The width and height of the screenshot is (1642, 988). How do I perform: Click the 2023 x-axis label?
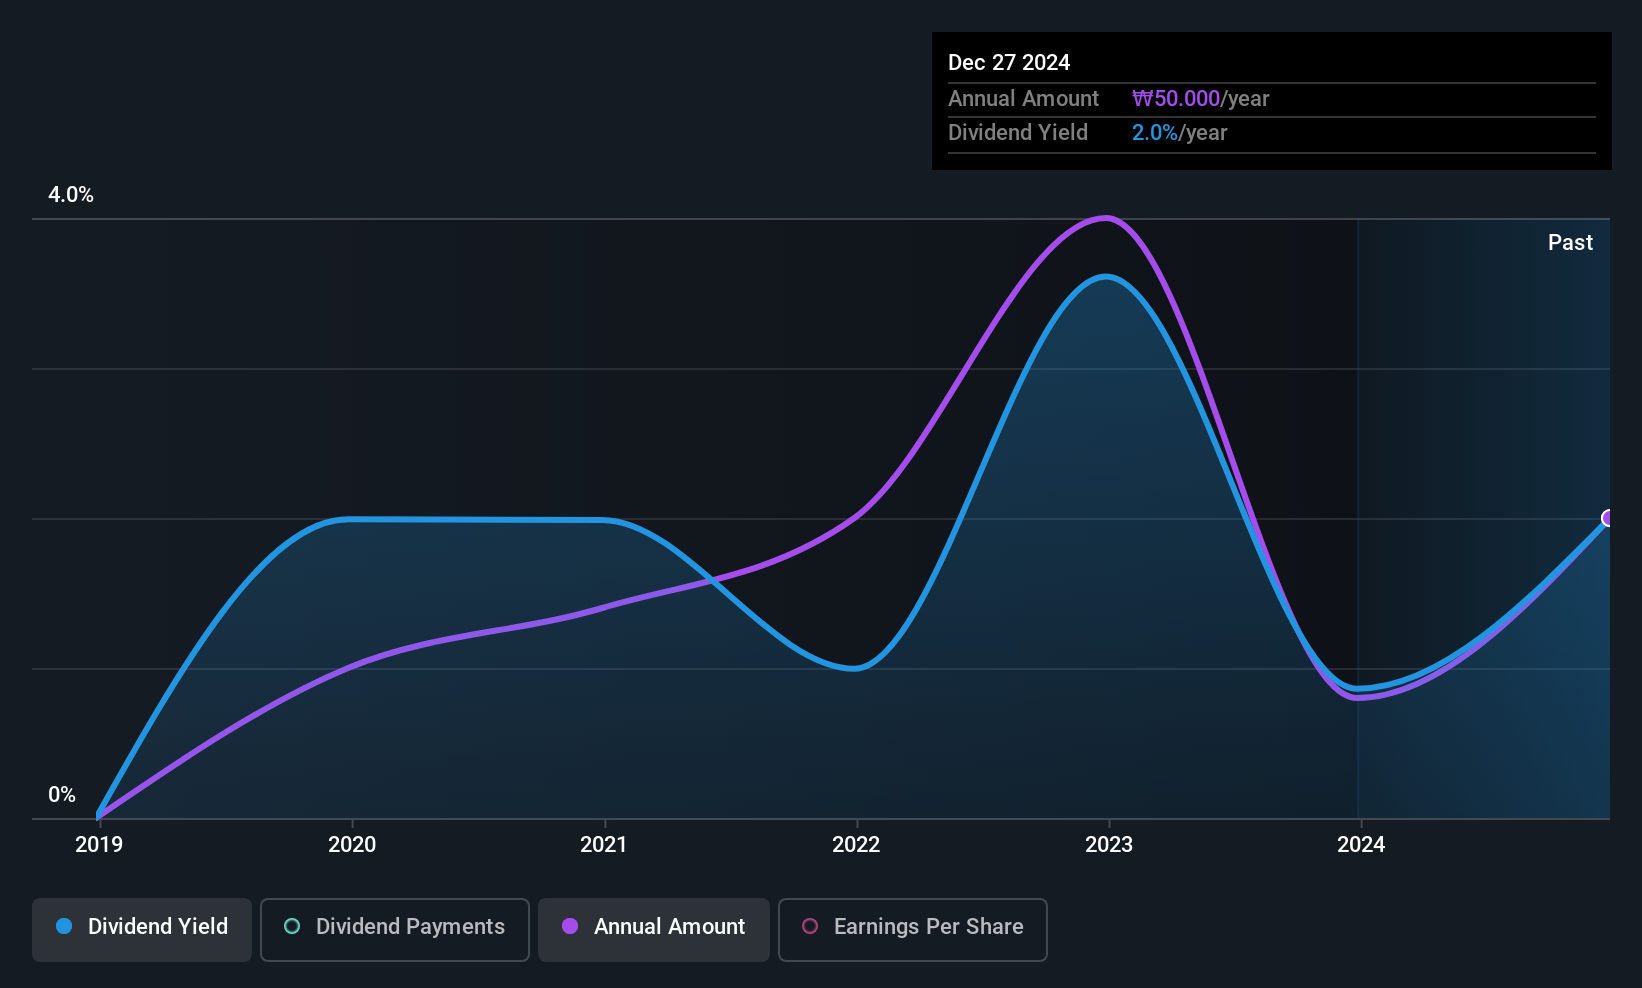pyautogui.click(x=1109, y=844)
